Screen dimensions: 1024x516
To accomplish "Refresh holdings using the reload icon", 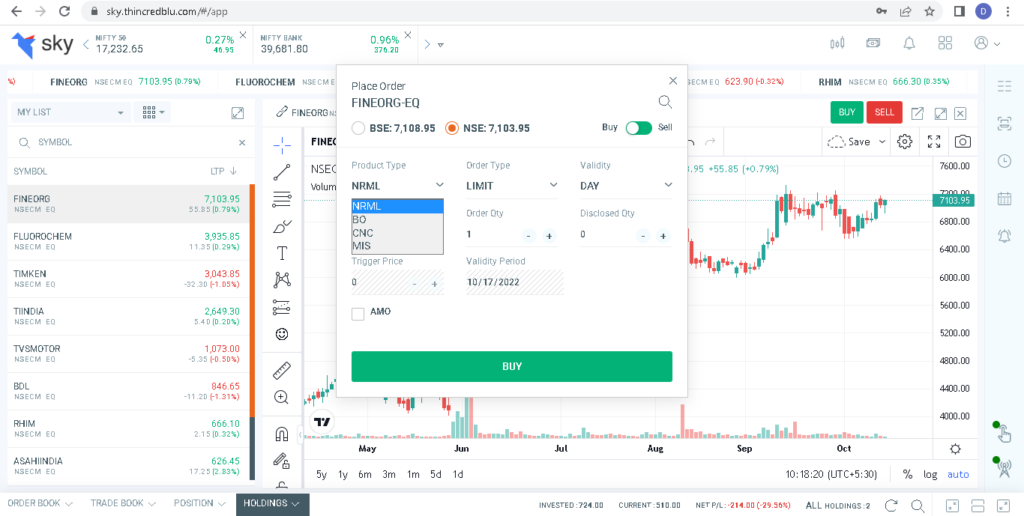I will click(x=891, y=505).
